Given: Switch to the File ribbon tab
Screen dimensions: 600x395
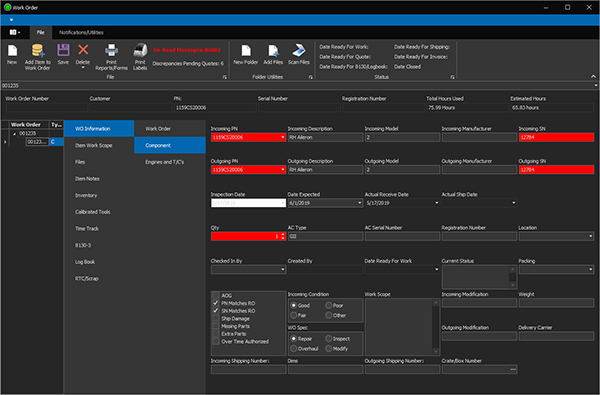Looking at the screenshot, I should pos(41,33).
